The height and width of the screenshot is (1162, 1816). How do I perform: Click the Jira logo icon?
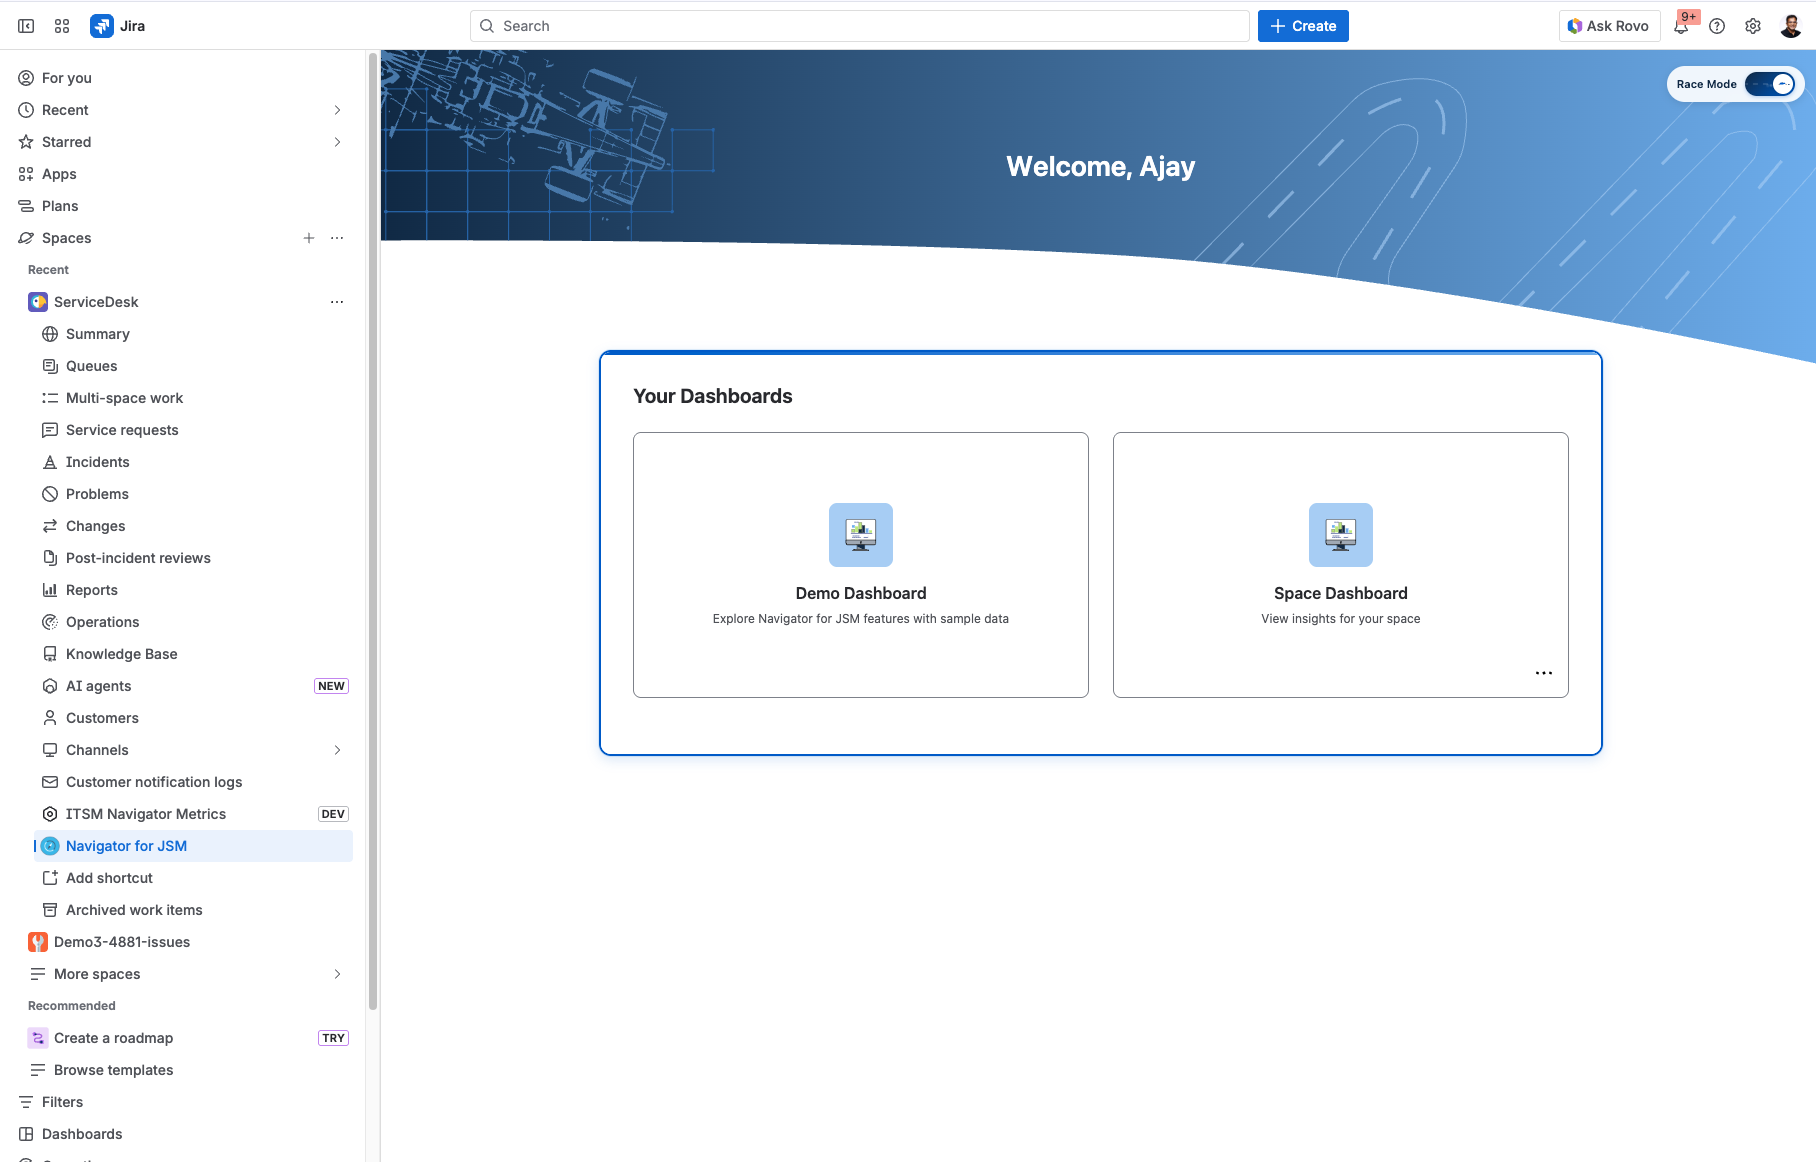pyautogui.click(x=101, y=26)
